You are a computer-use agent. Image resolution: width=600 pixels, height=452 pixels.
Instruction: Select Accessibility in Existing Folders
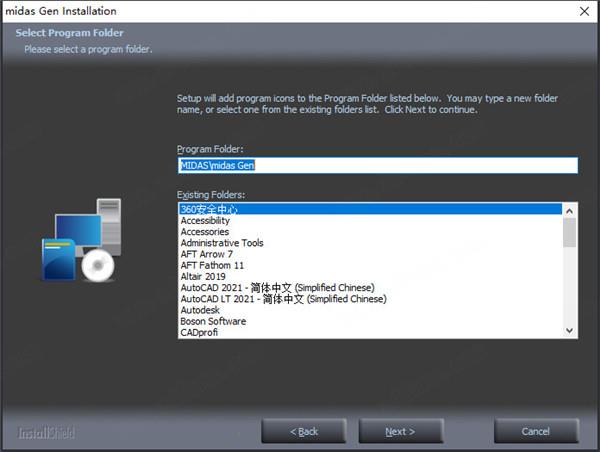pyautogui.click(x=370, y=220)
